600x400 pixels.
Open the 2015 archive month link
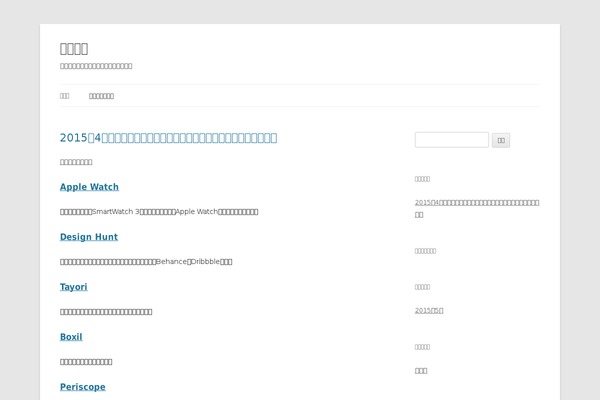click(x=429, y=310)
